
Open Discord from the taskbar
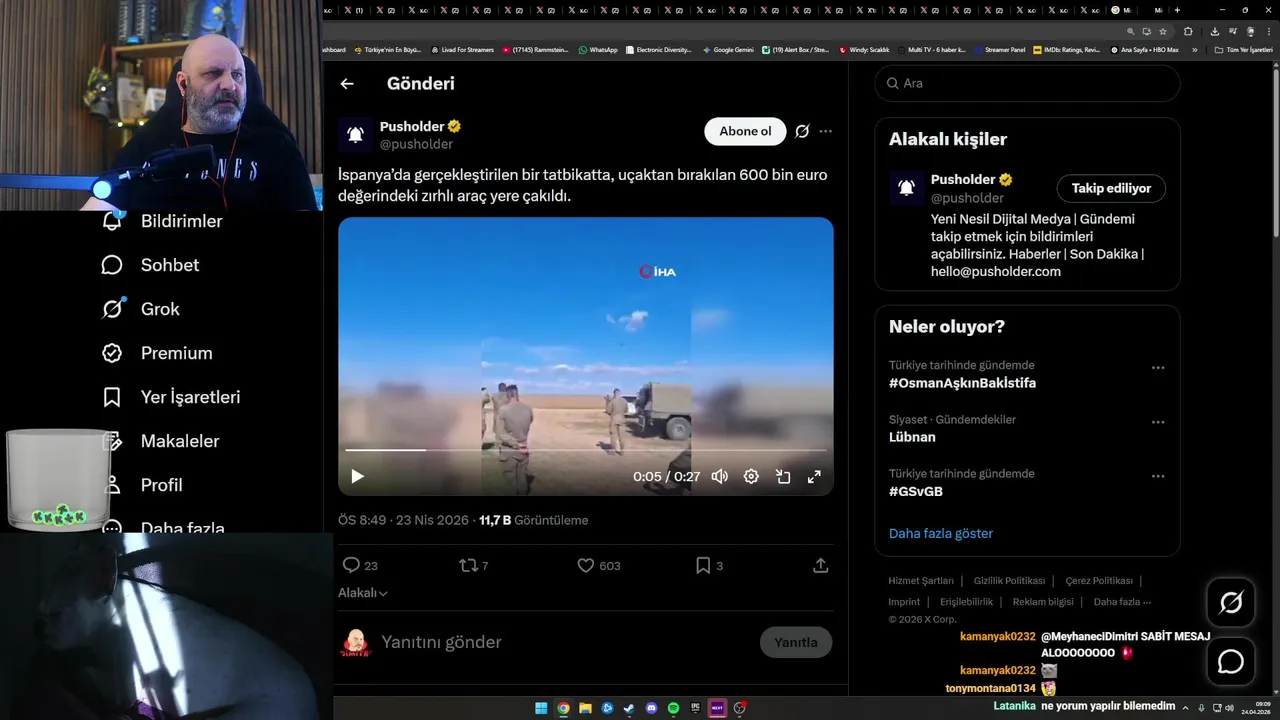point(651,708)
